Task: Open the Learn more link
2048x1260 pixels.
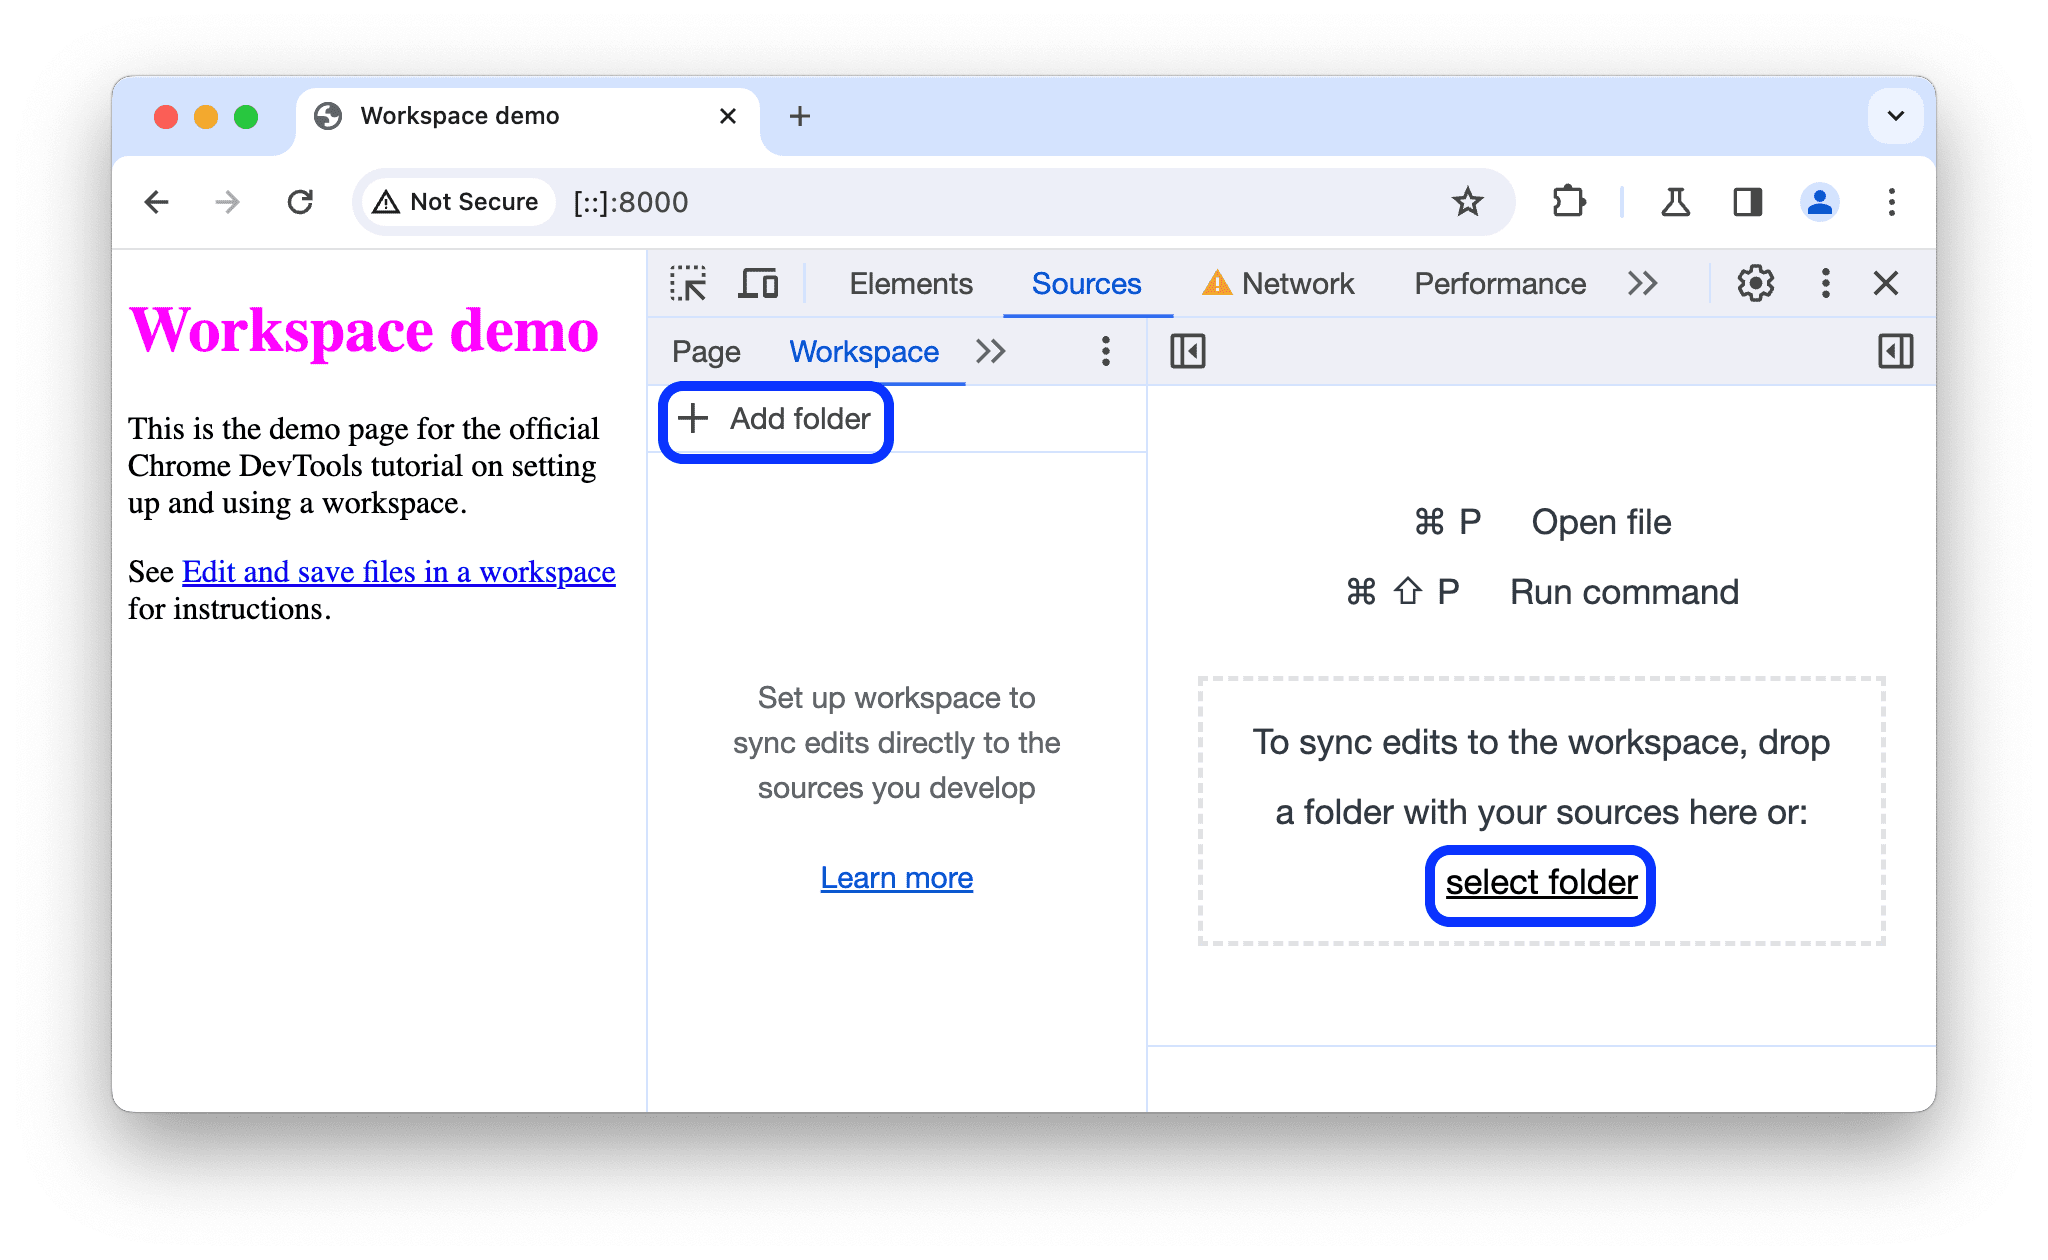Action: (x=897, y=878)
